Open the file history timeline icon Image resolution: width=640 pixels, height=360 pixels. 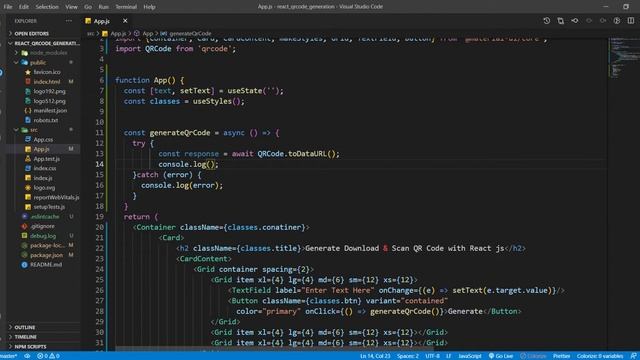[x=547, y=21]
